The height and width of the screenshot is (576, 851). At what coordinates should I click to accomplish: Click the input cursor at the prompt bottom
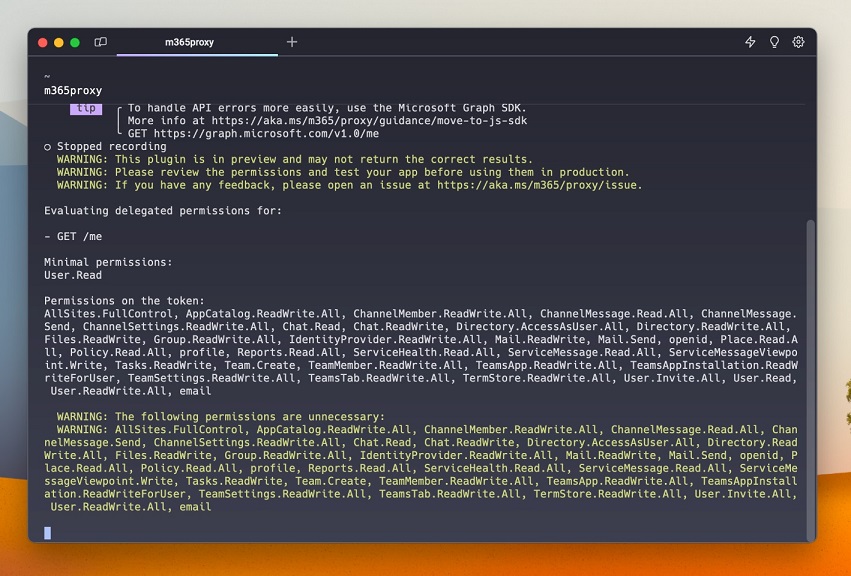pos(47,533)
